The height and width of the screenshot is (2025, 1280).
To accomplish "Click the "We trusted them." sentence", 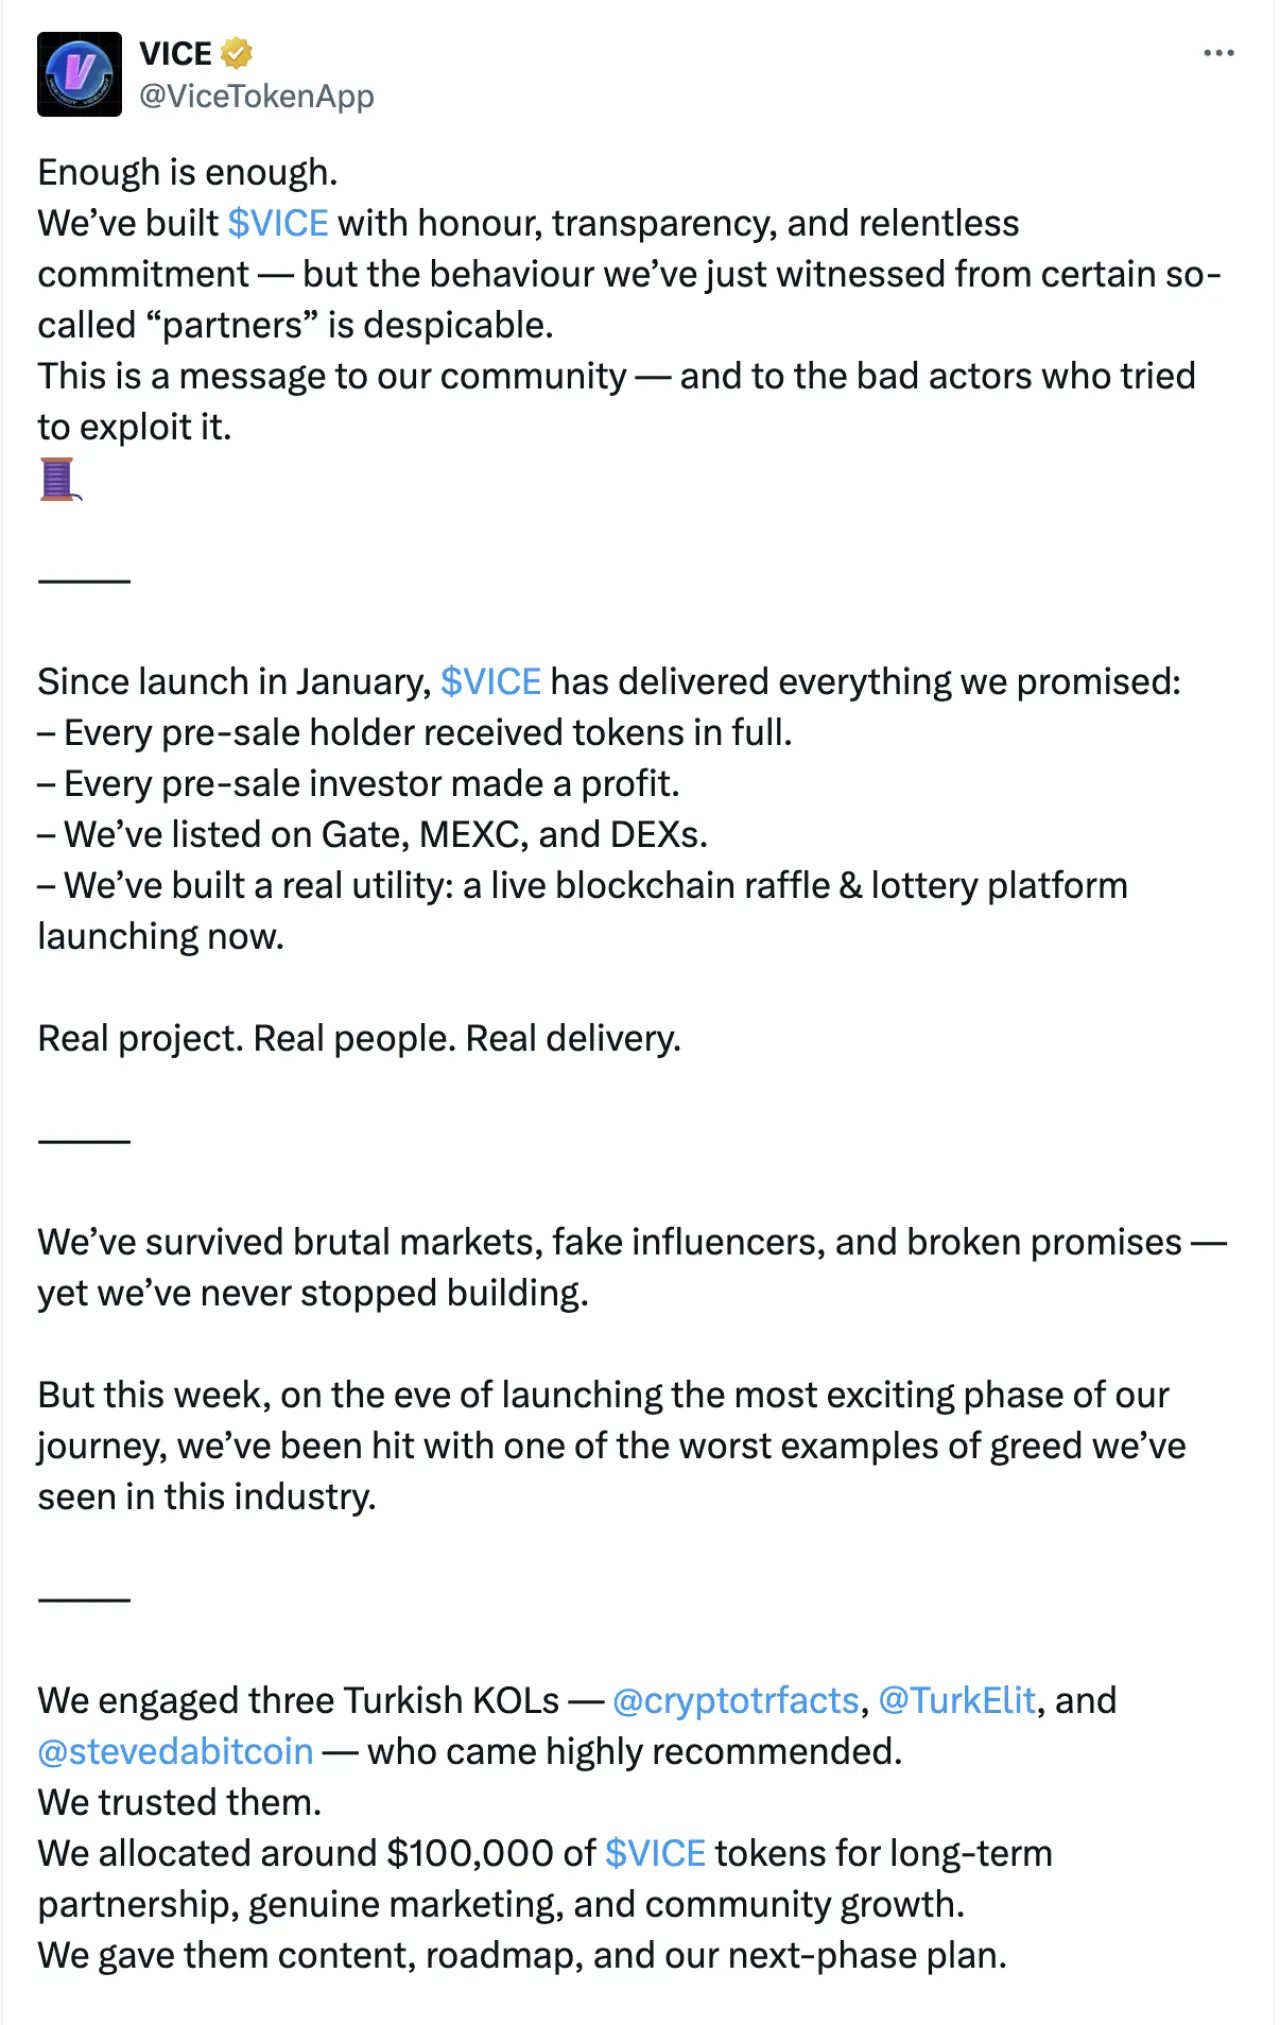I will 180,1803.
